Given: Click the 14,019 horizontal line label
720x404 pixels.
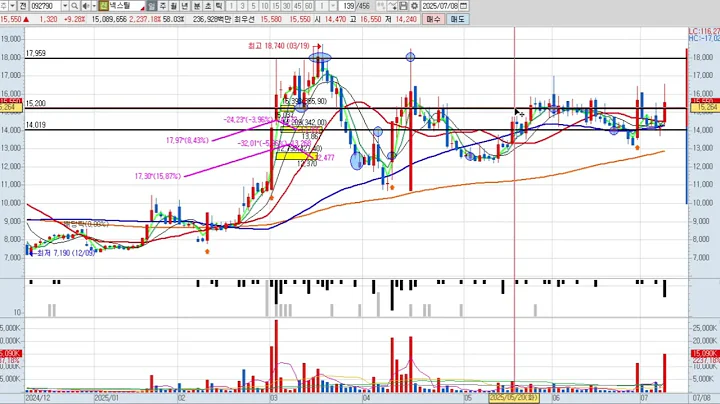Looking at the screenshot, I should 35,125.
